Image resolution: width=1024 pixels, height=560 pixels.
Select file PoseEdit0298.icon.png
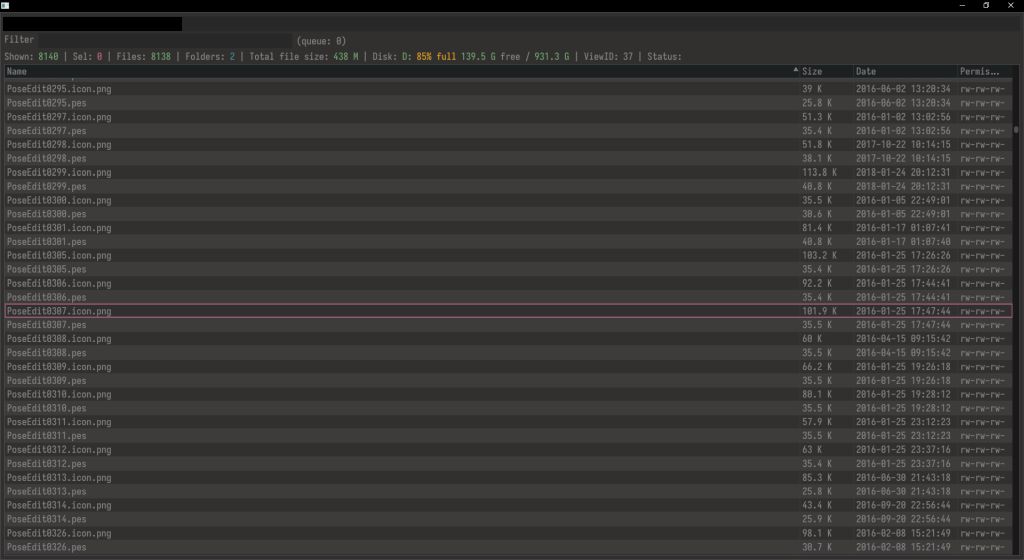tap(508, 144)
